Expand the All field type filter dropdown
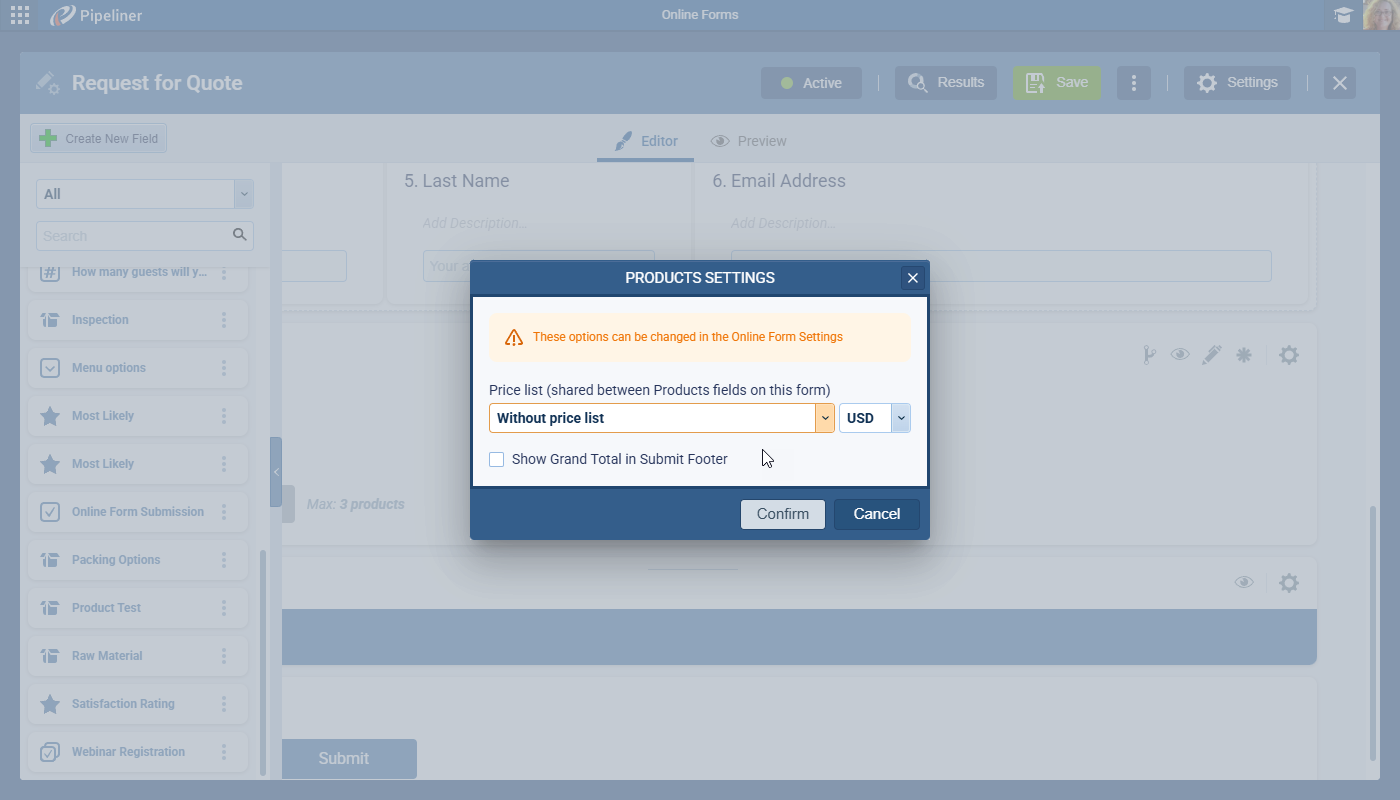 (243, 194)
